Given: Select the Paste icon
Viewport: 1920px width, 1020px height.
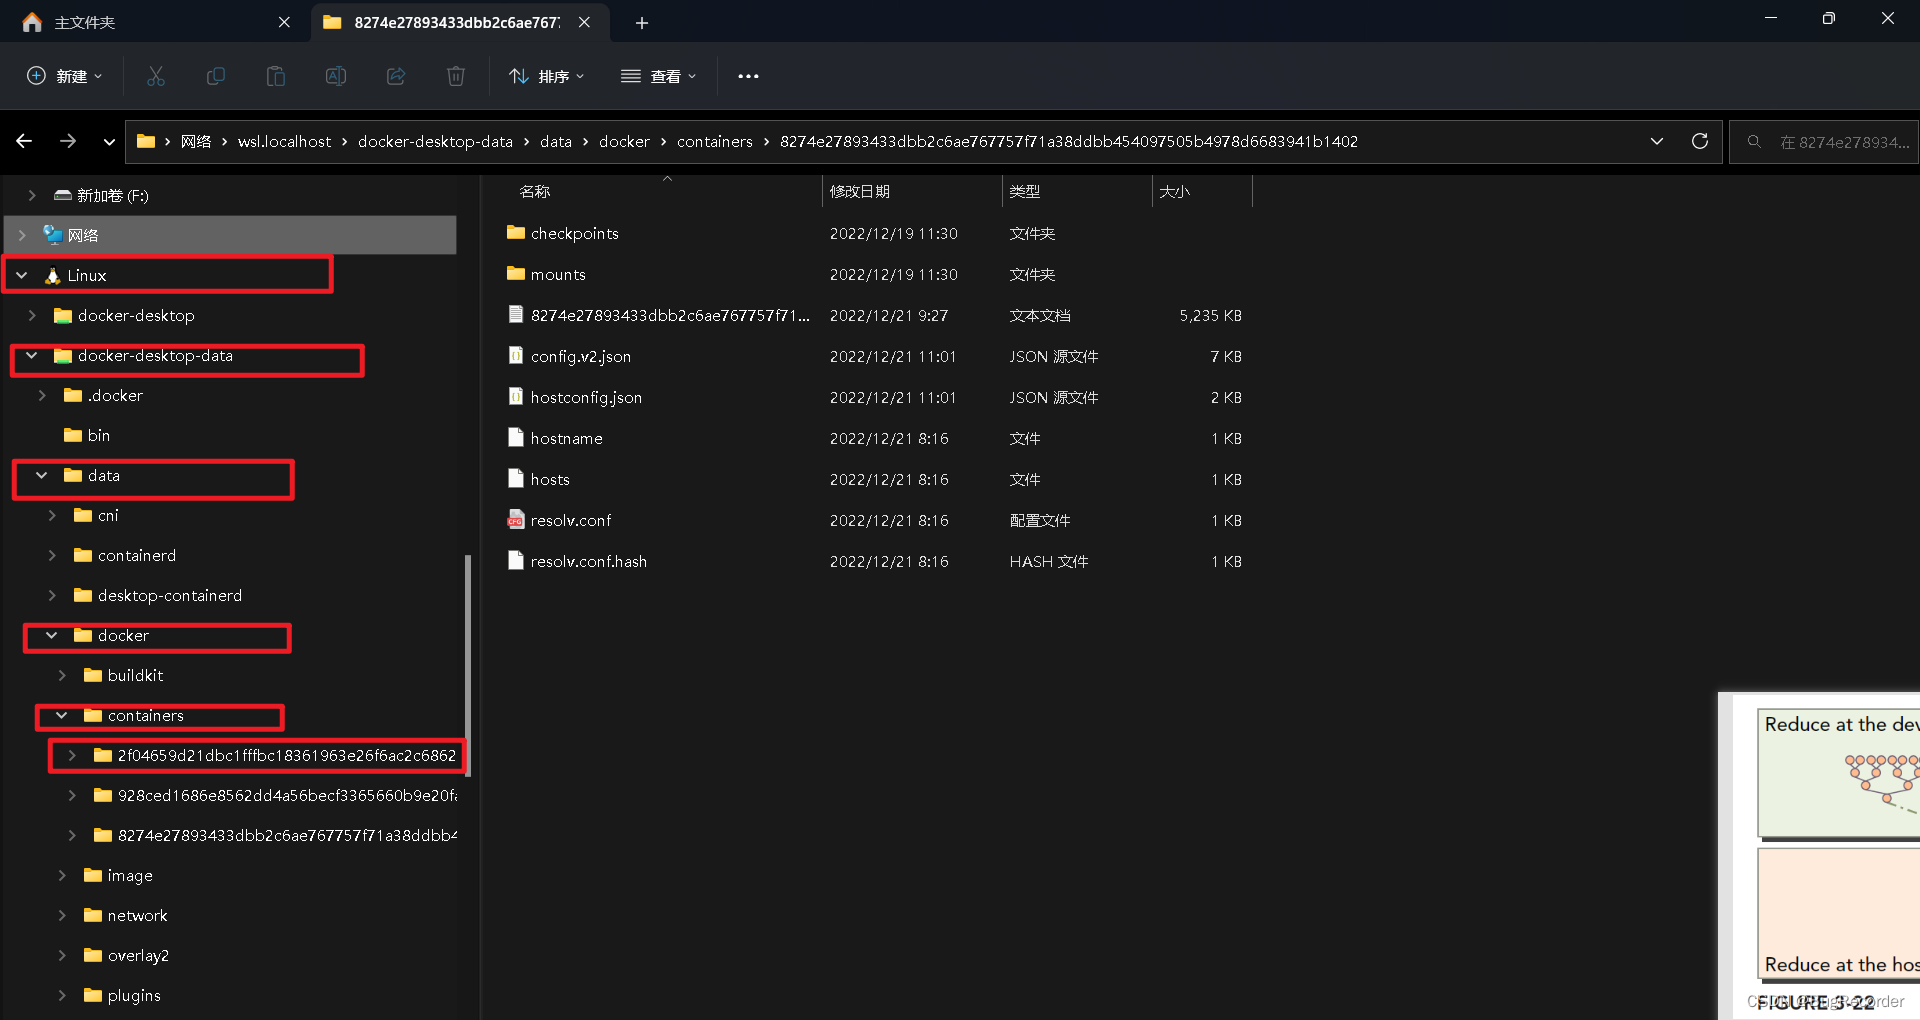Looking at the screenshot, I should point(275,76).
